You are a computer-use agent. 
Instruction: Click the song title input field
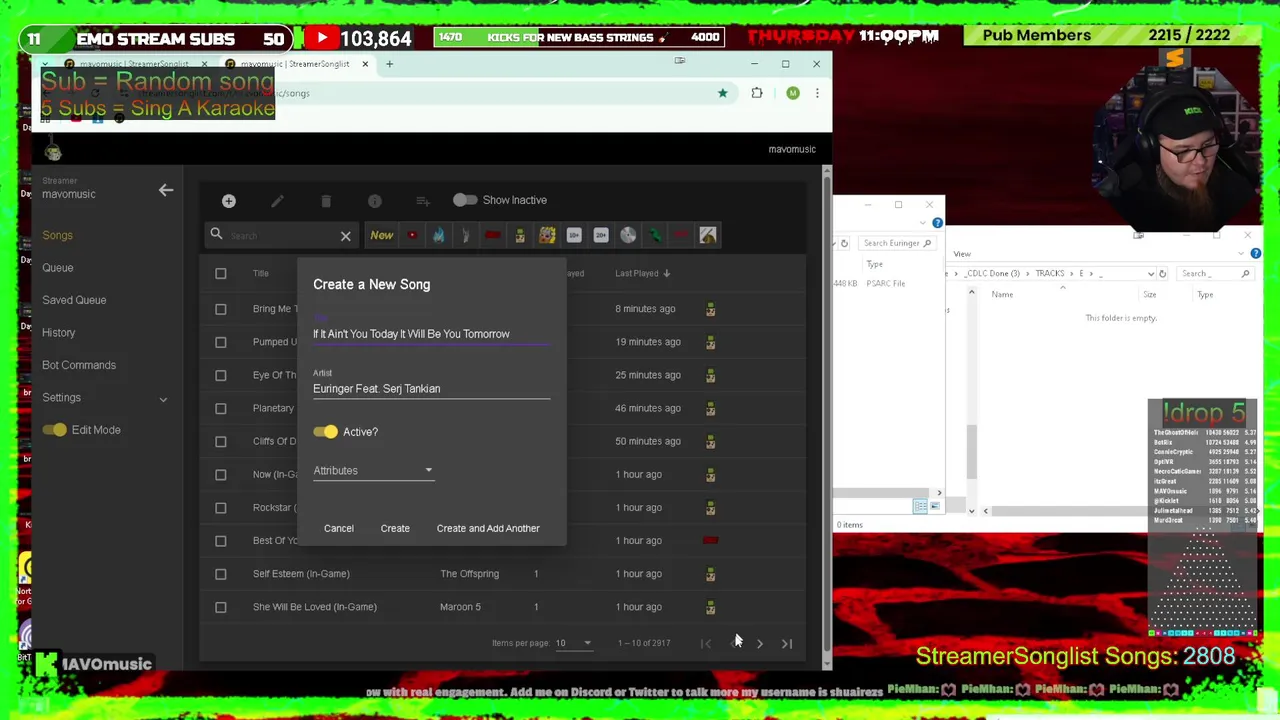click(x=431, y=334)
